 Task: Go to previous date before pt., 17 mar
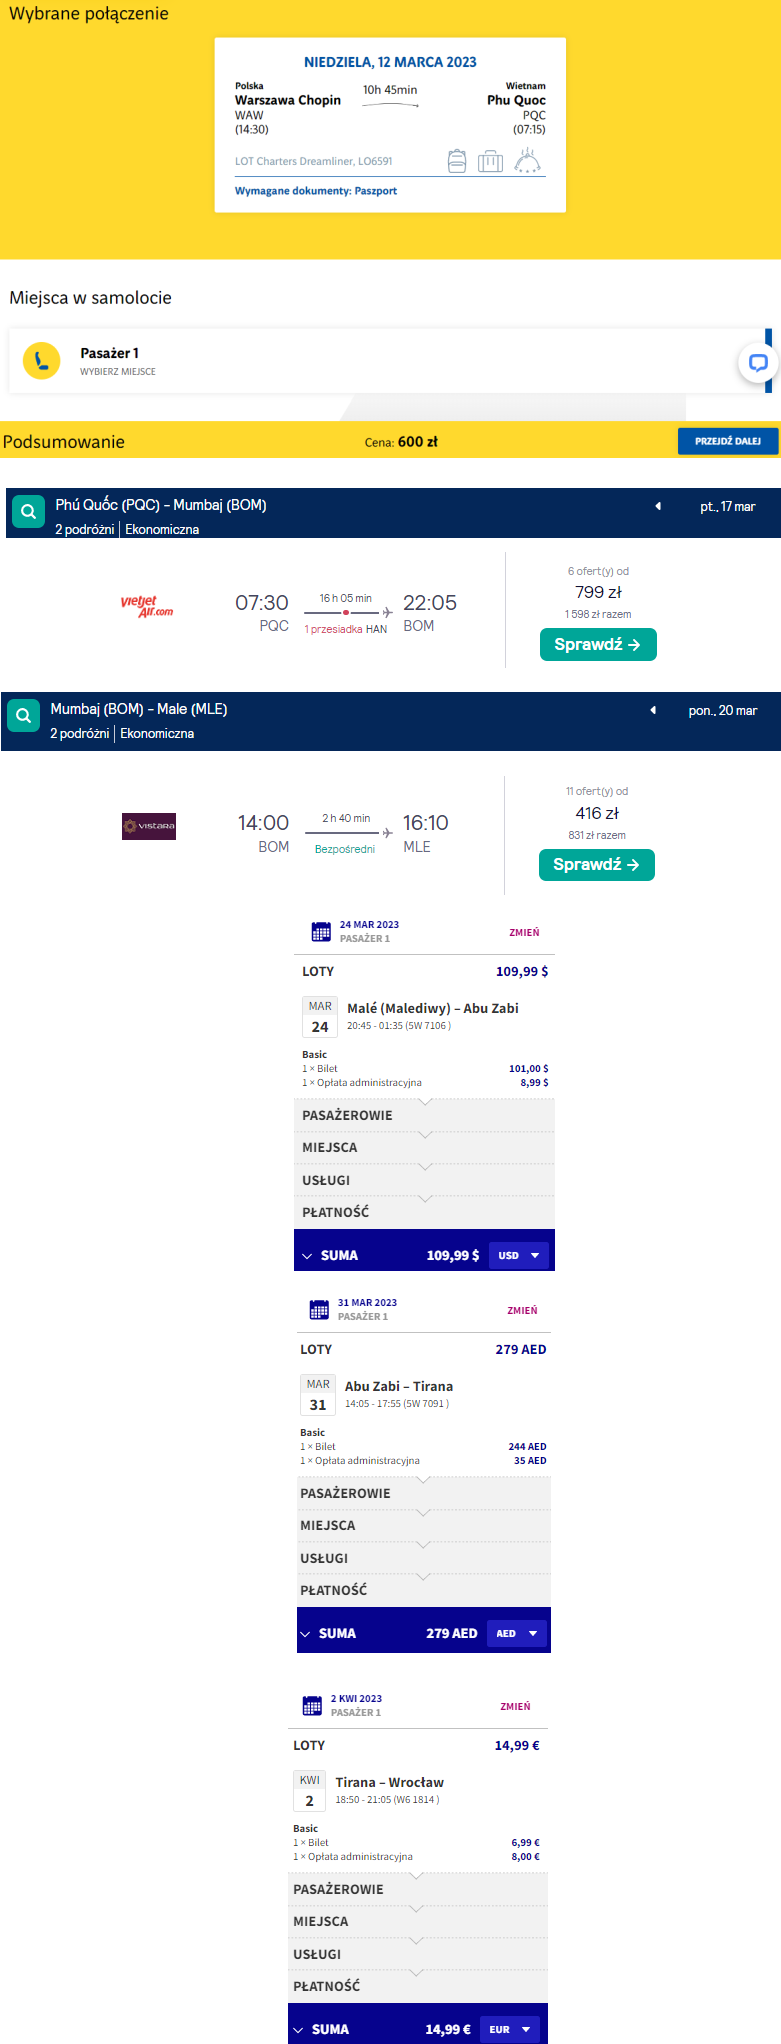click(x=658, y=506)
